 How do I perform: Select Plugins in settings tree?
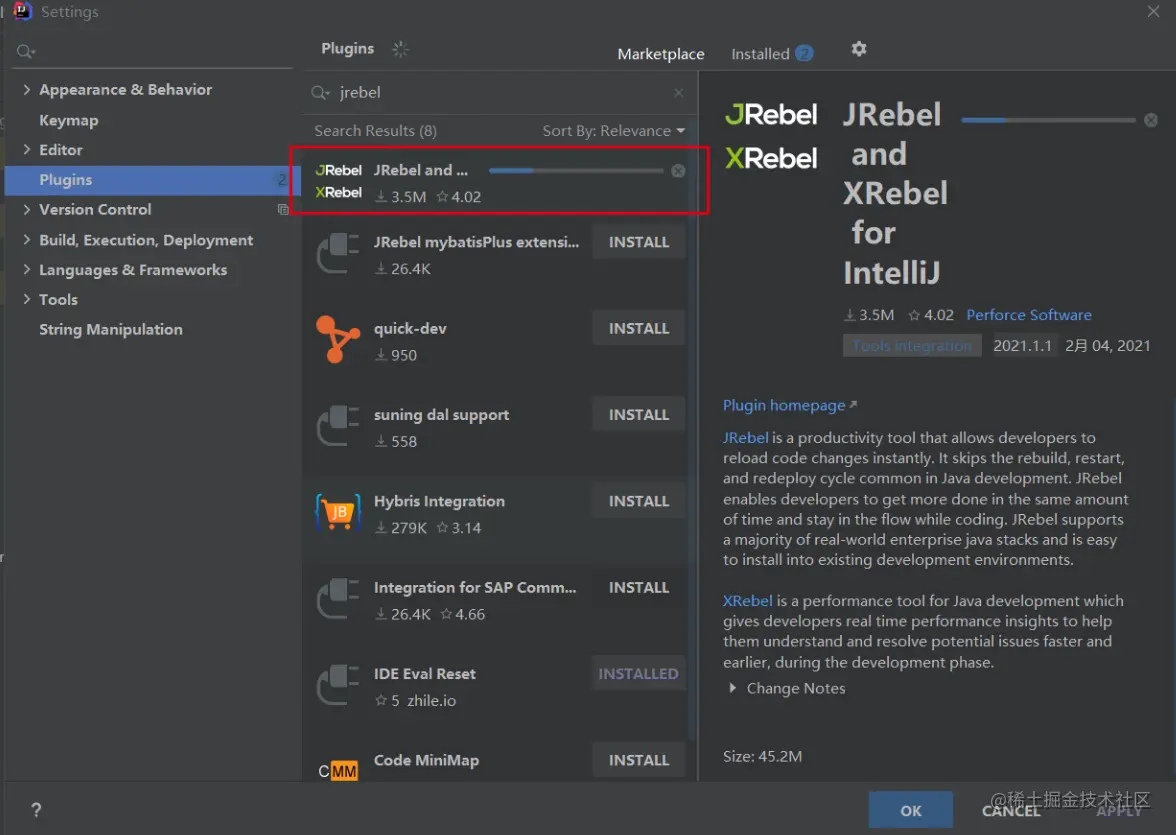(152, 180)
